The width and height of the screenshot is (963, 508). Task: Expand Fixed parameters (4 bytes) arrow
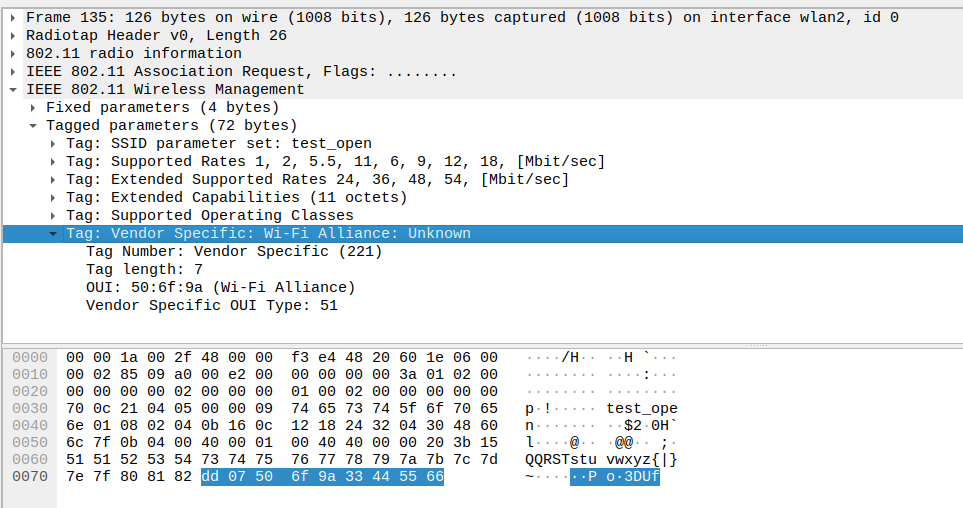coord(33,107)
